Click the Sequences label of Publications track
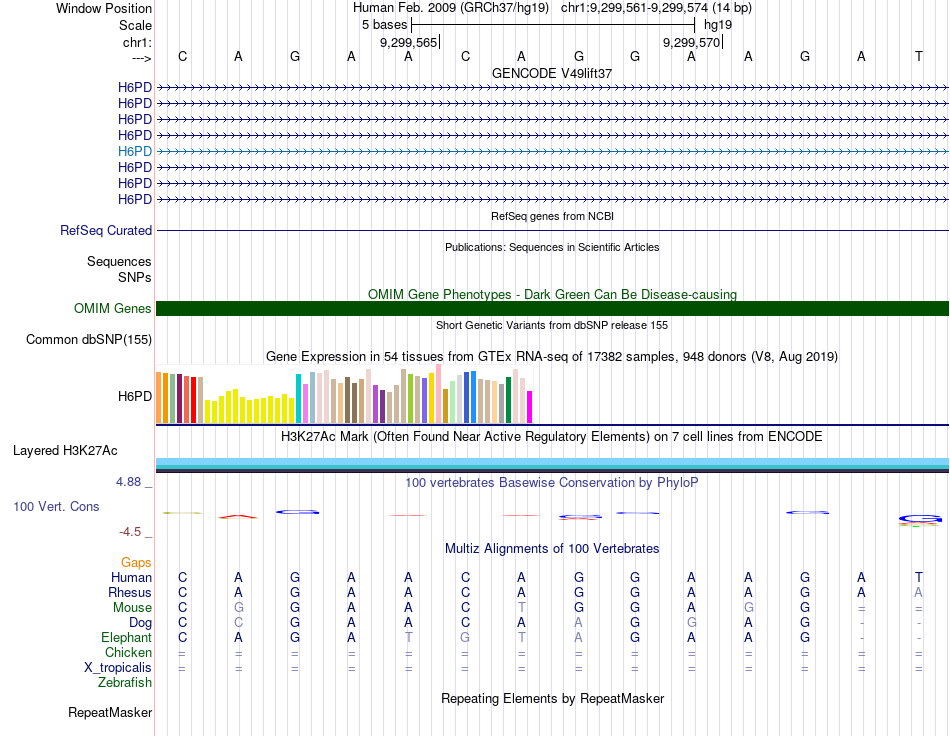Viewport: 950px width, 736px height. [x=119, y=262]
